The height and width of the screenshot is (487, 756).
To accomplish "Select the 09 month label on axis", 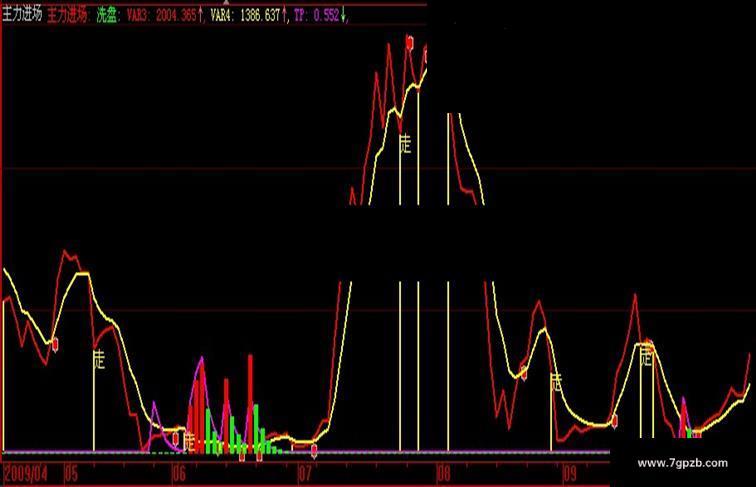I will click(570, 474).
